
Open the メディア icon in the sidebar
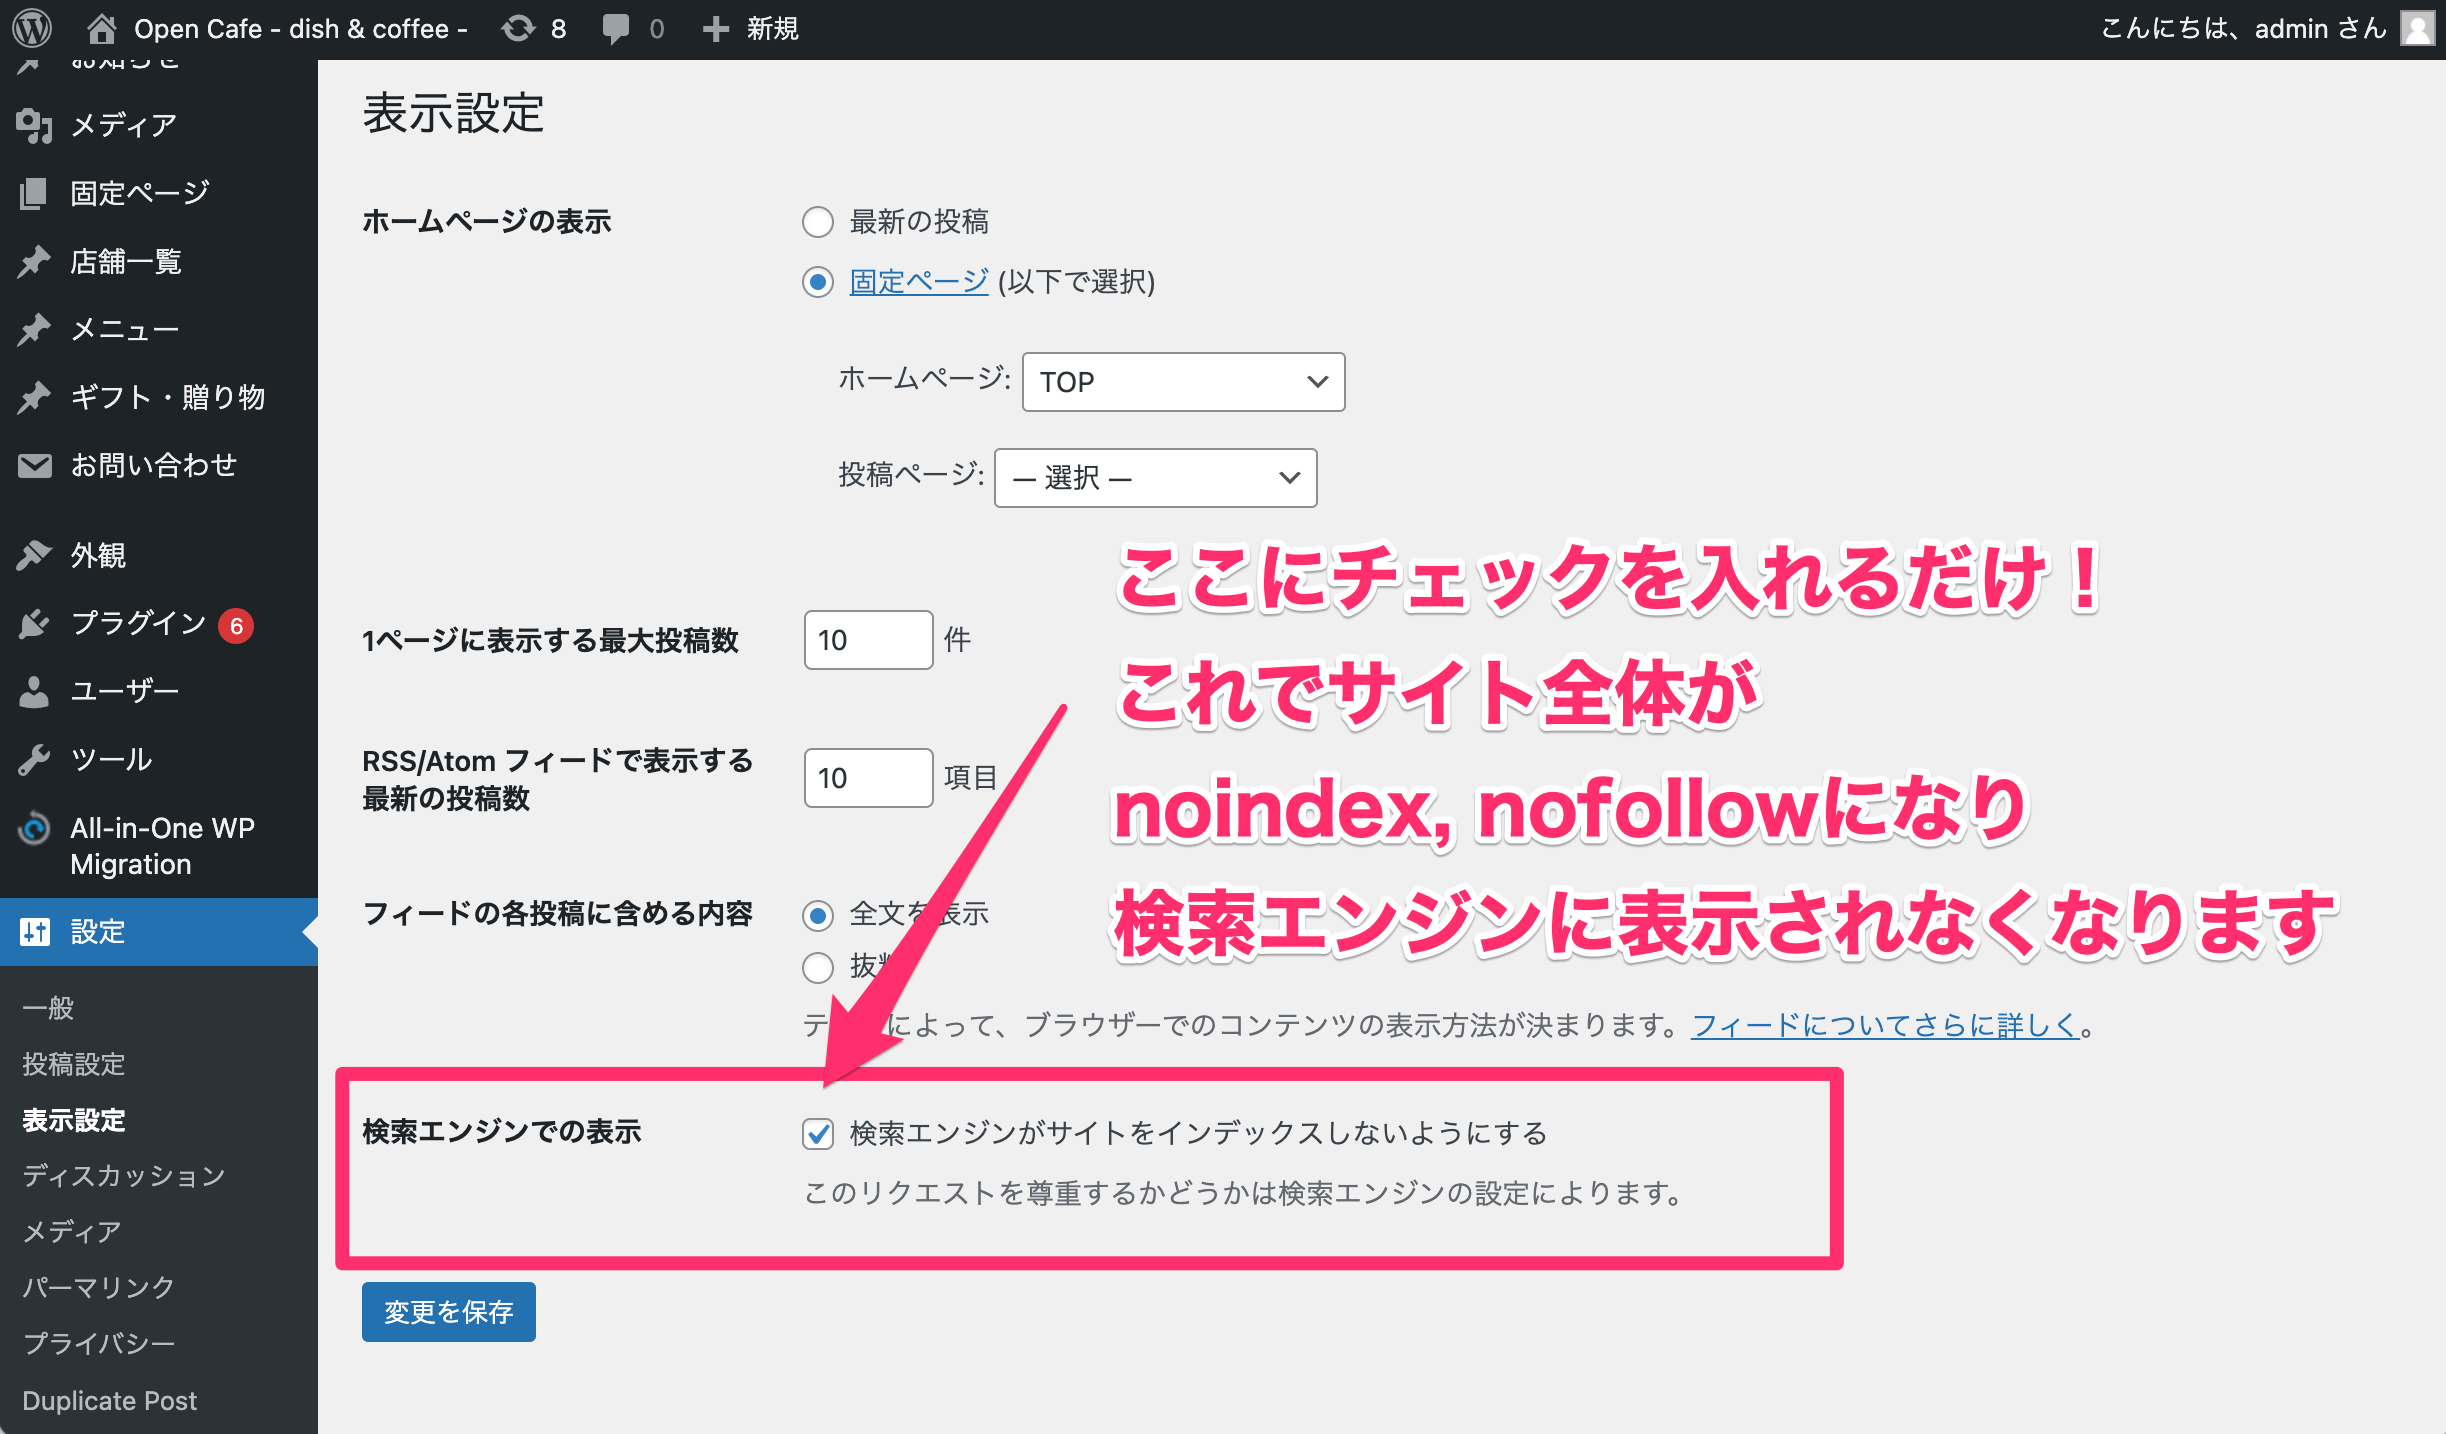pos(34,125)
